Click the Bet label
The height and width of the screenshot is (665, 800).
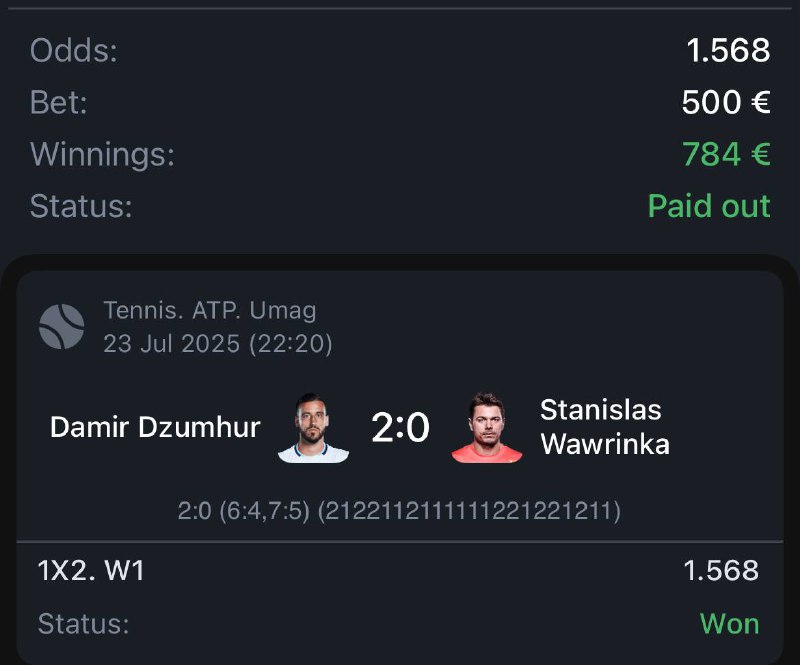coord(59,102)
